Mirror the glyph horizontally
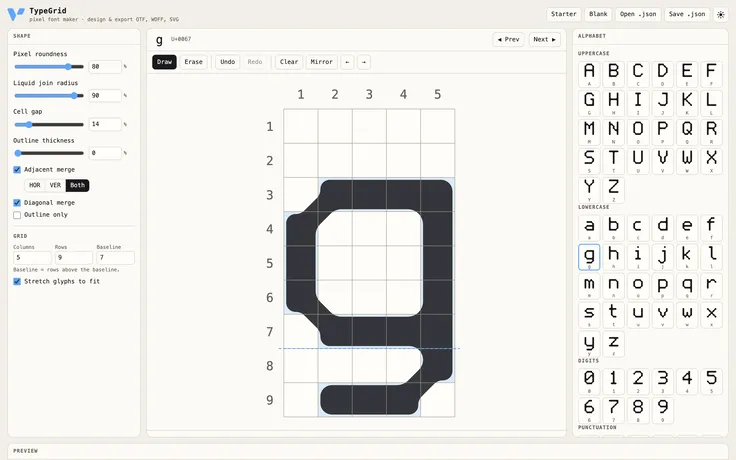Image resolution: width=736 pixels, height=460 pixels. coord(322,62)
